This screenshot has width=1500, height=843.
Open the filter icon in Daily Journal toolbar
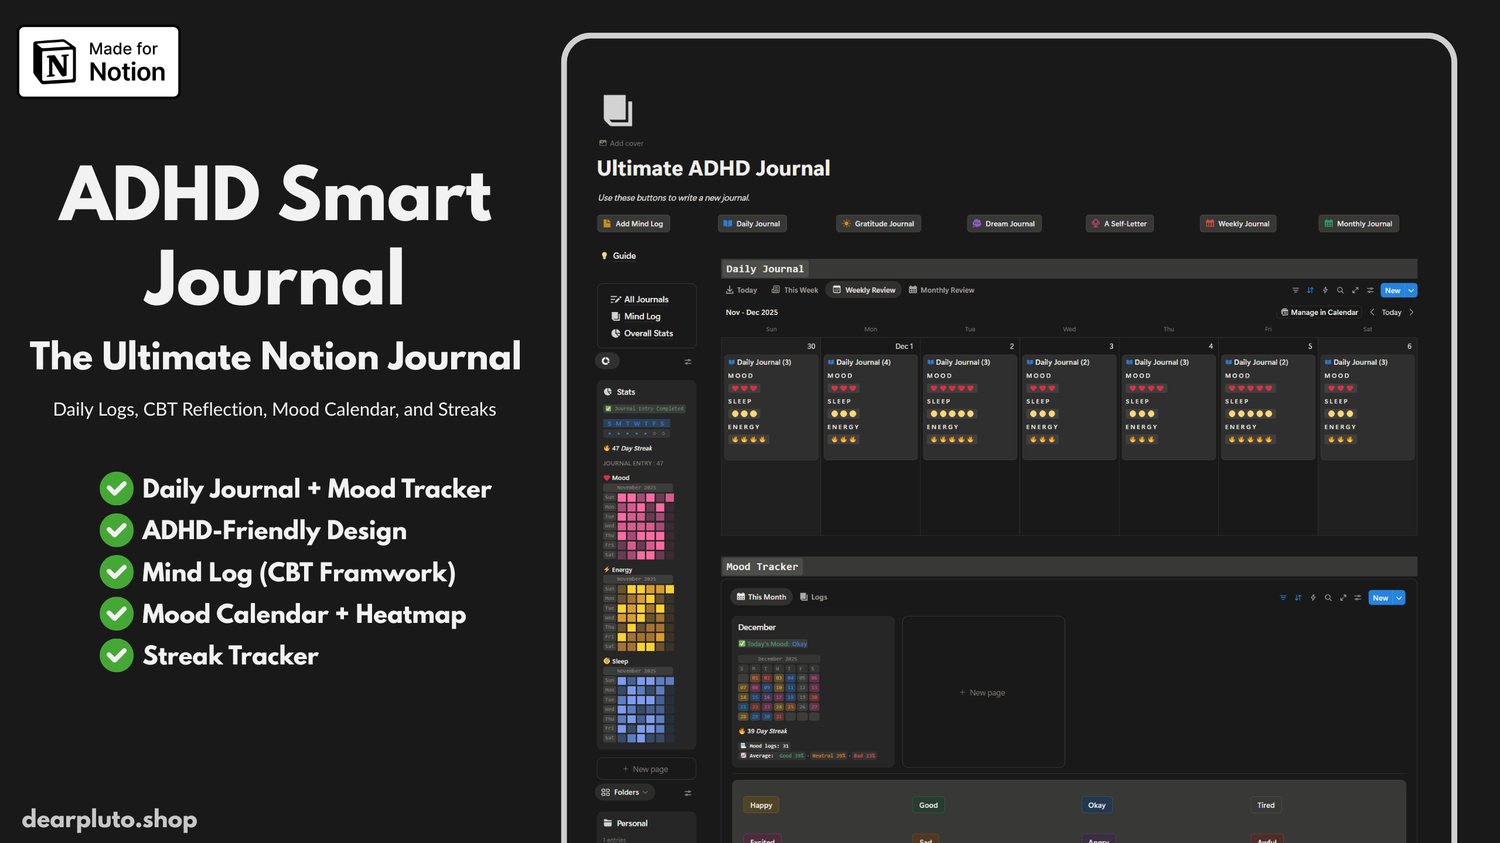pos(1295,290)
